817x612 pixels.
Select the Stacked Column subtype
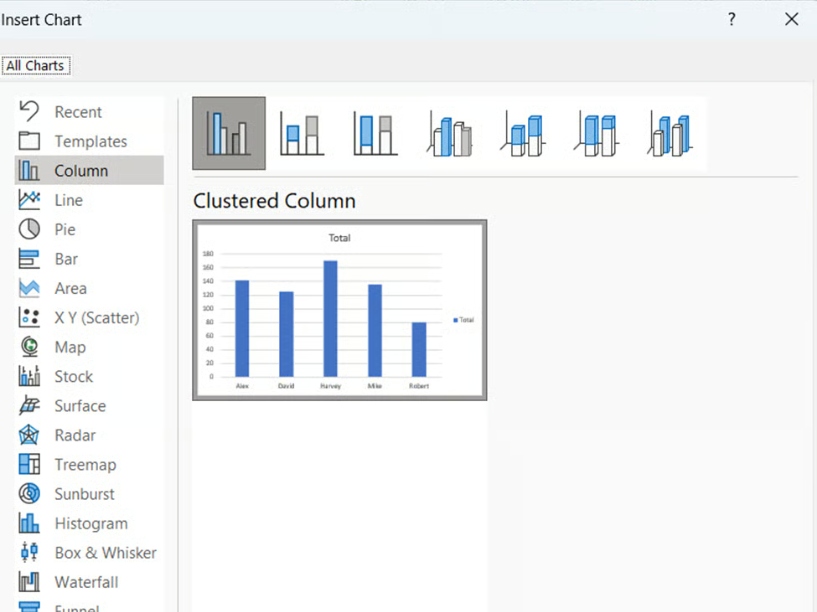click(x=300, y=133)
